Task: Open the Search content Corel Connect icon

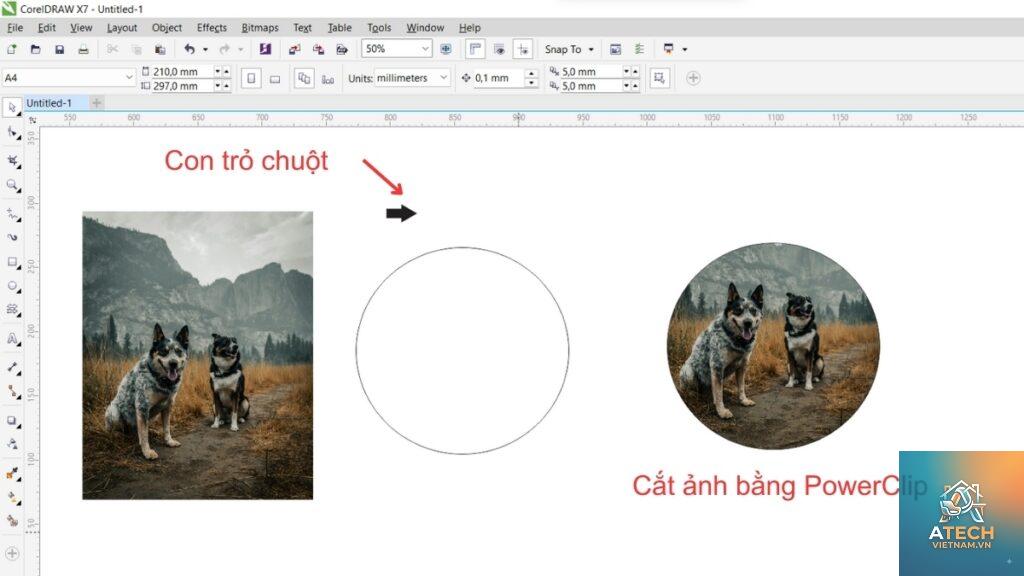Action: click(265, 49)
